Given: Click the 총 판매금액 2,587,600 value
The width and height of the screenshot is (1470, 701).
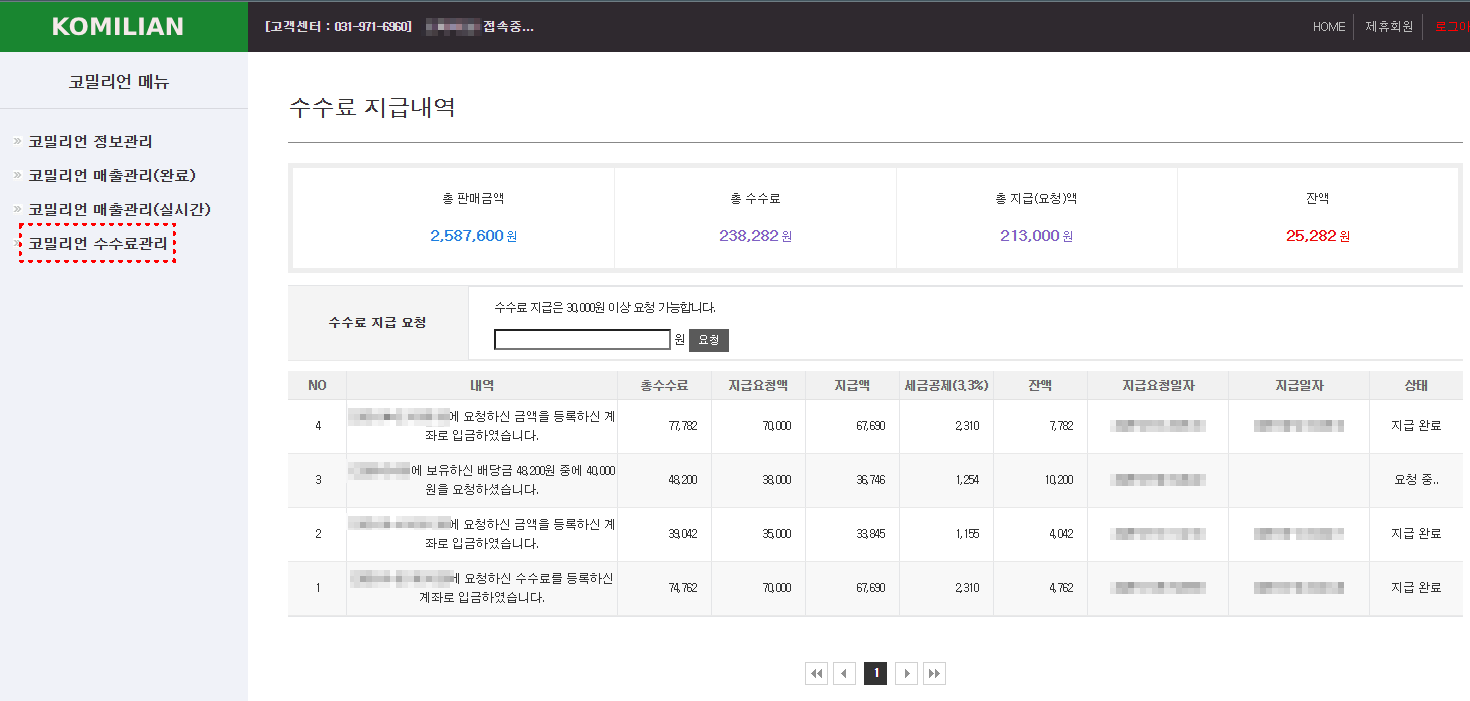Looking at the screenshot, I should 467,236.
